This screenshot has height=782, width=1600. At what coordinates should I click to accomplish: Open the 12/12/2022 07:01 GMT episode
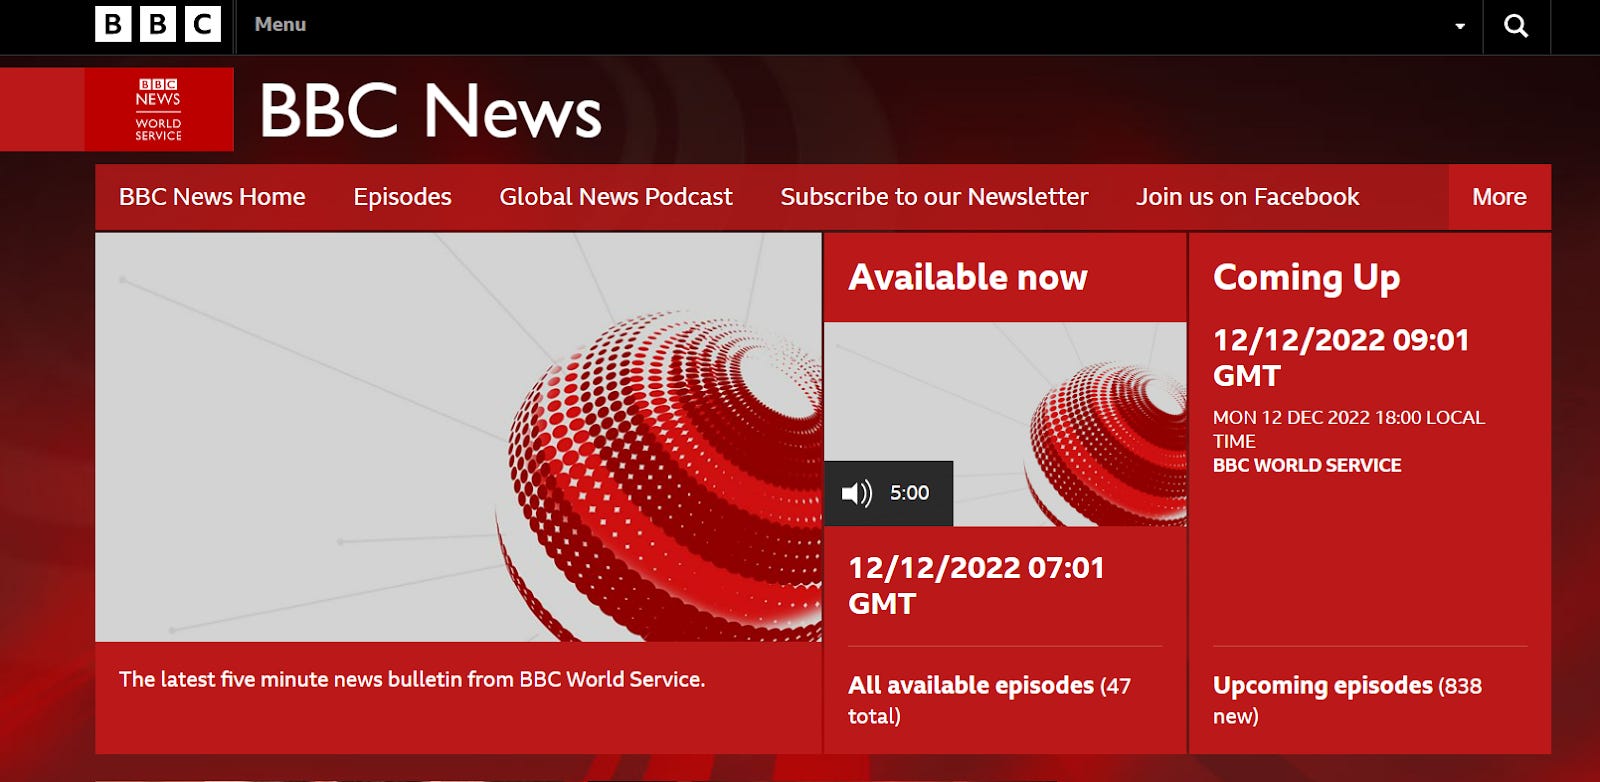click(x=976, y=585)
